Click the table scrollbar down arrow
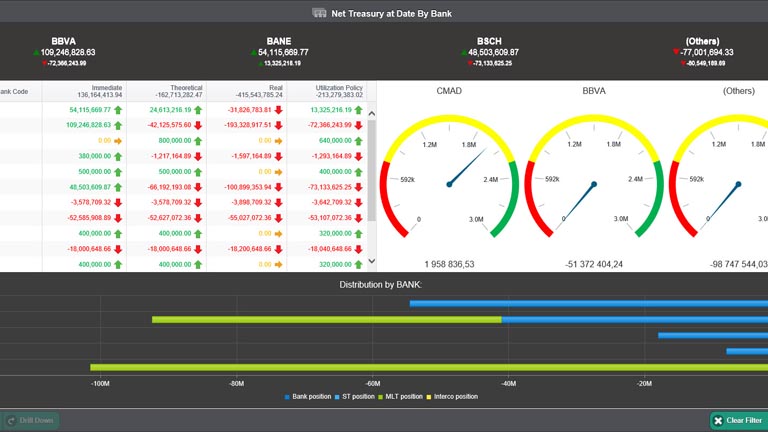 pyautogui.click(x=372, y=261)
